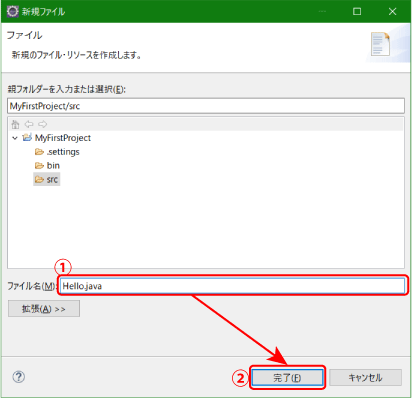Image resolution: width=412 pixels, height=398 pixels.
Task: Click the forward arrow in the folder navigation toolbar
Action: point(43,124)
